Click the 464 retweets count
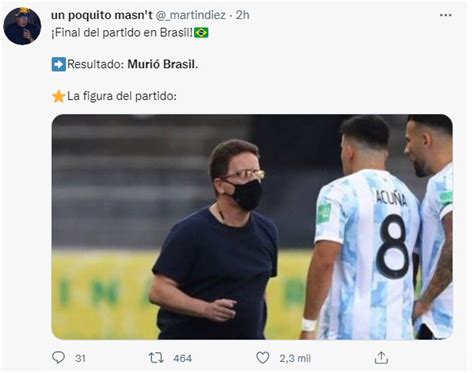 (x=182, y=358)
